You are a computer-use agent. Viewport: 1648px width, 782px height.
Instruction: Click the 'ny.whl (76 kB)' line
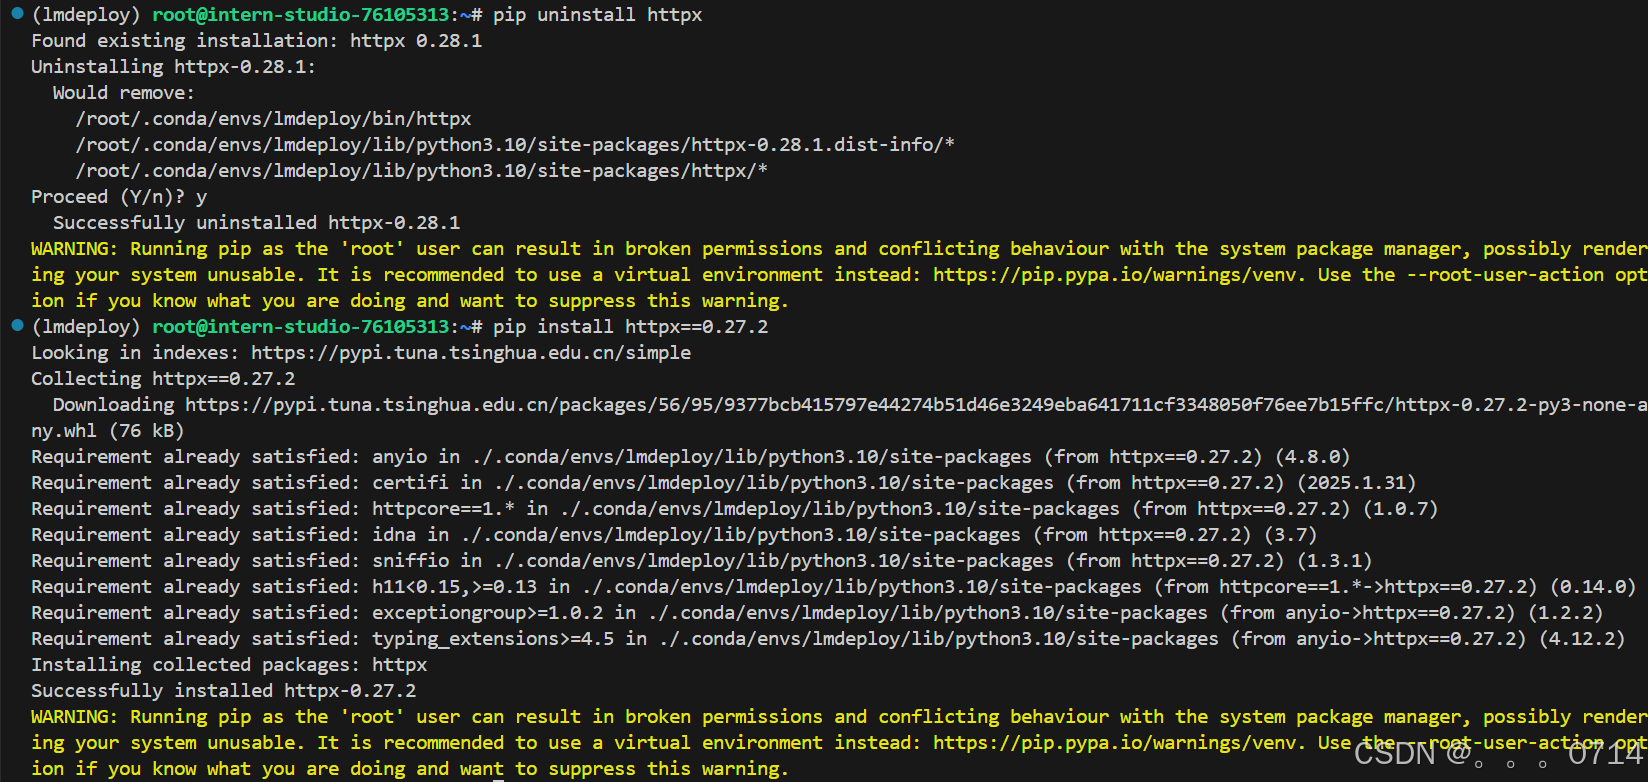pos(108,430)
